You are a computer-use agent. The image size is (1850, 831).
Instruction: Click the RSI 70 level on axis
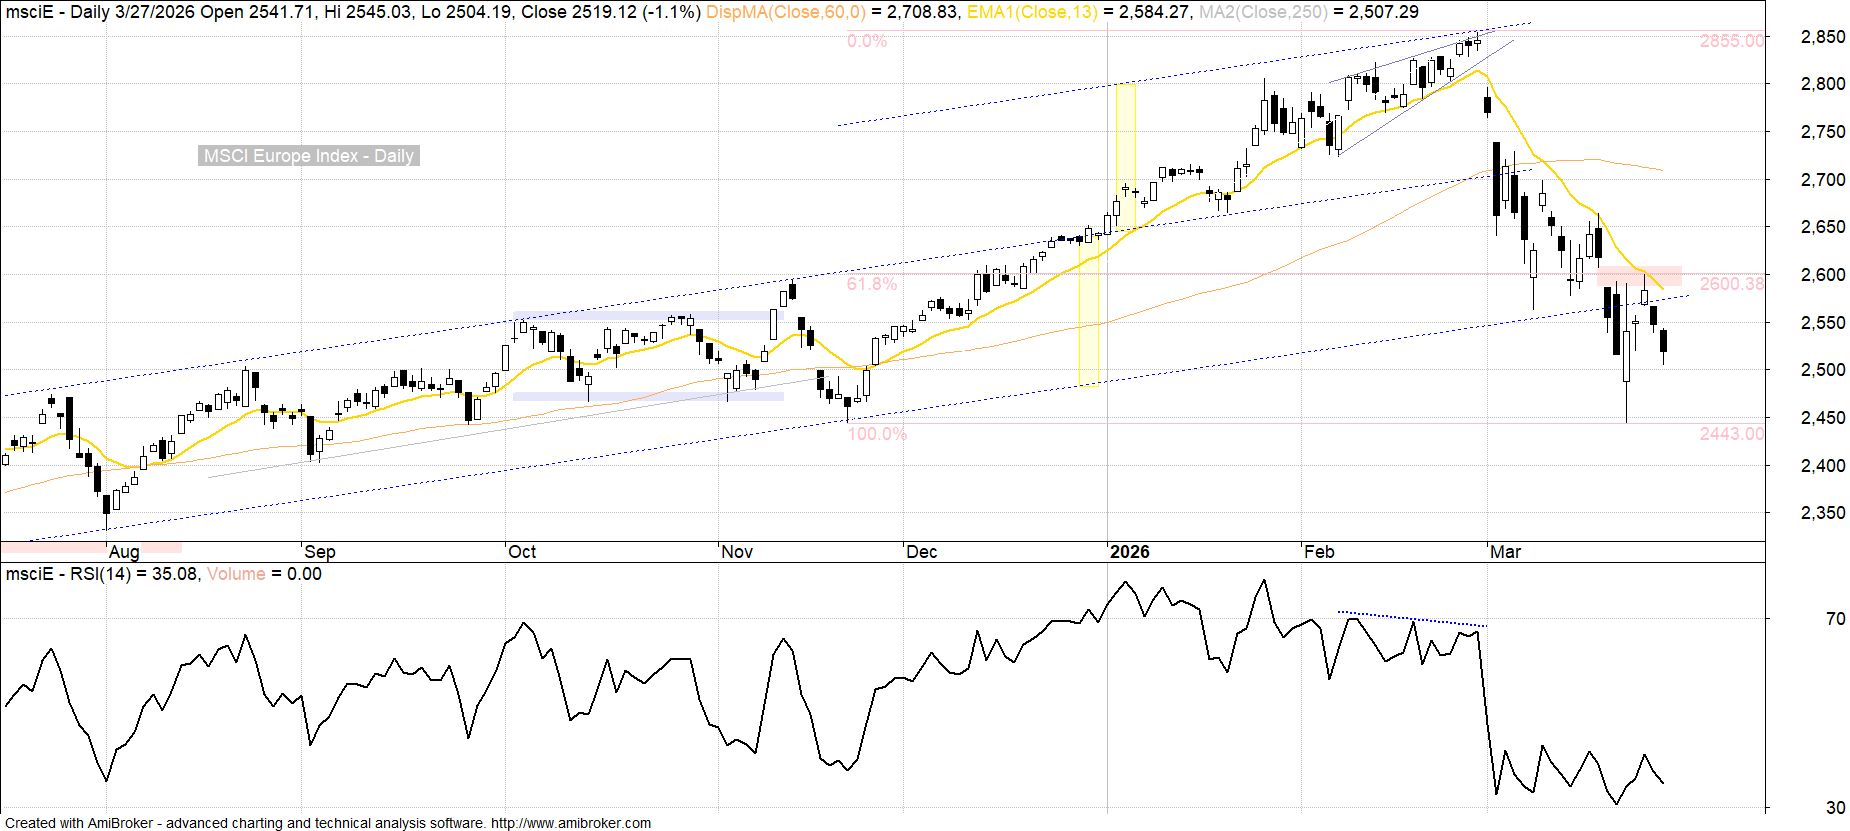click(1807, 619)
